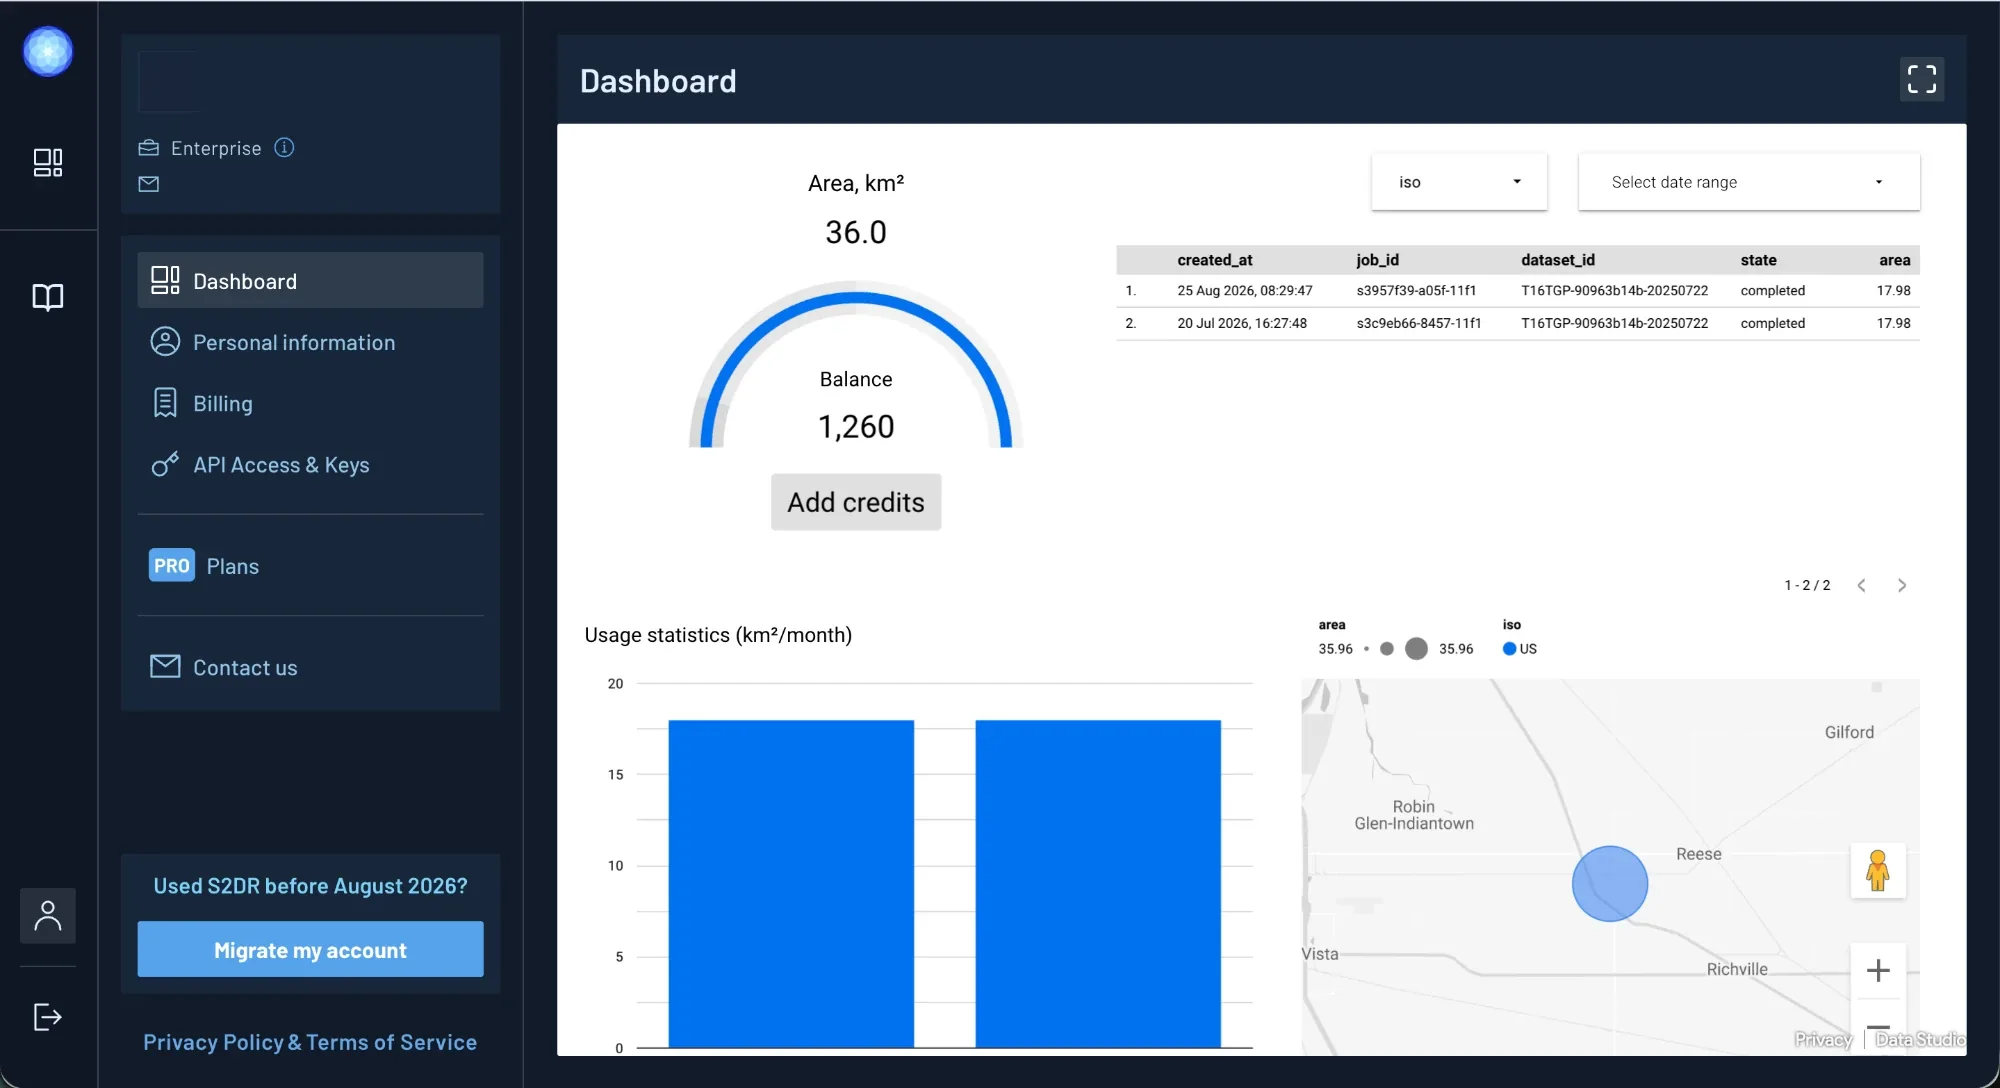Click the glowing blue app logo
The height and width of the screenshot is (1088, 2000).
[x=48, y=51]
